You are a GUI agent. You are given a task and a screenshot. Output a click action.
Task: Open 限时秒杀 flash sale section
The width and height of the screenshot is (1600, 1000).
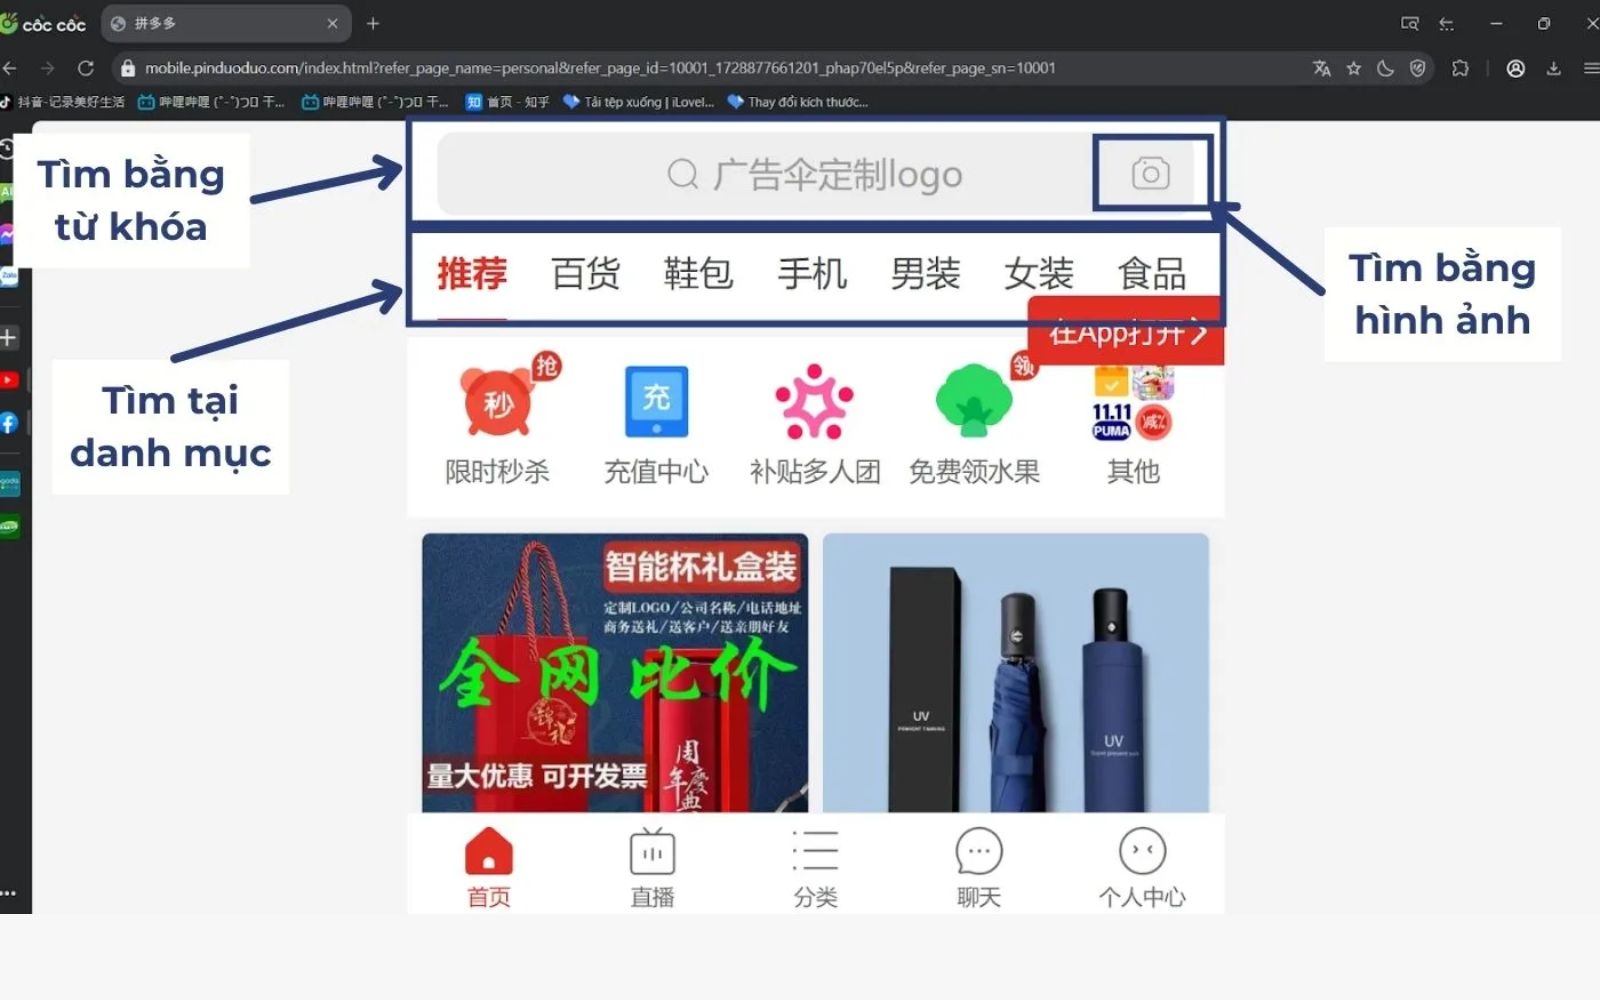click(x=497, y=420)
